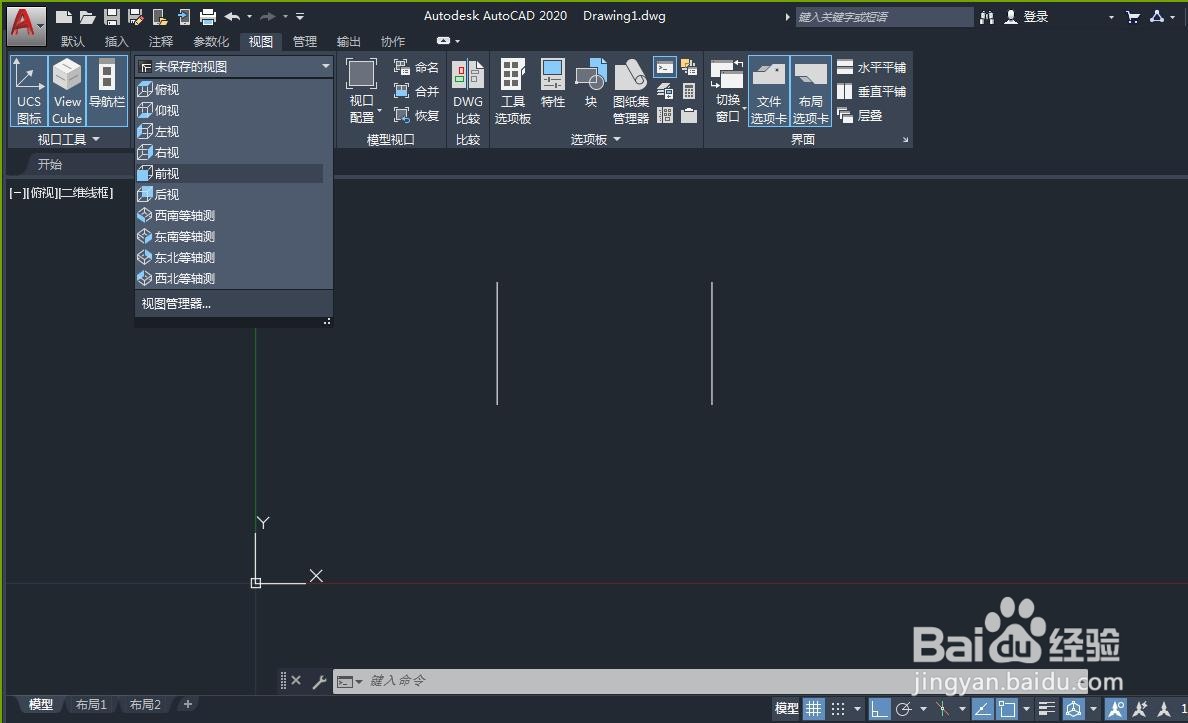Select the 俯视 top view option
Viewport: 1188px width, 723px height.
[230, 89]
